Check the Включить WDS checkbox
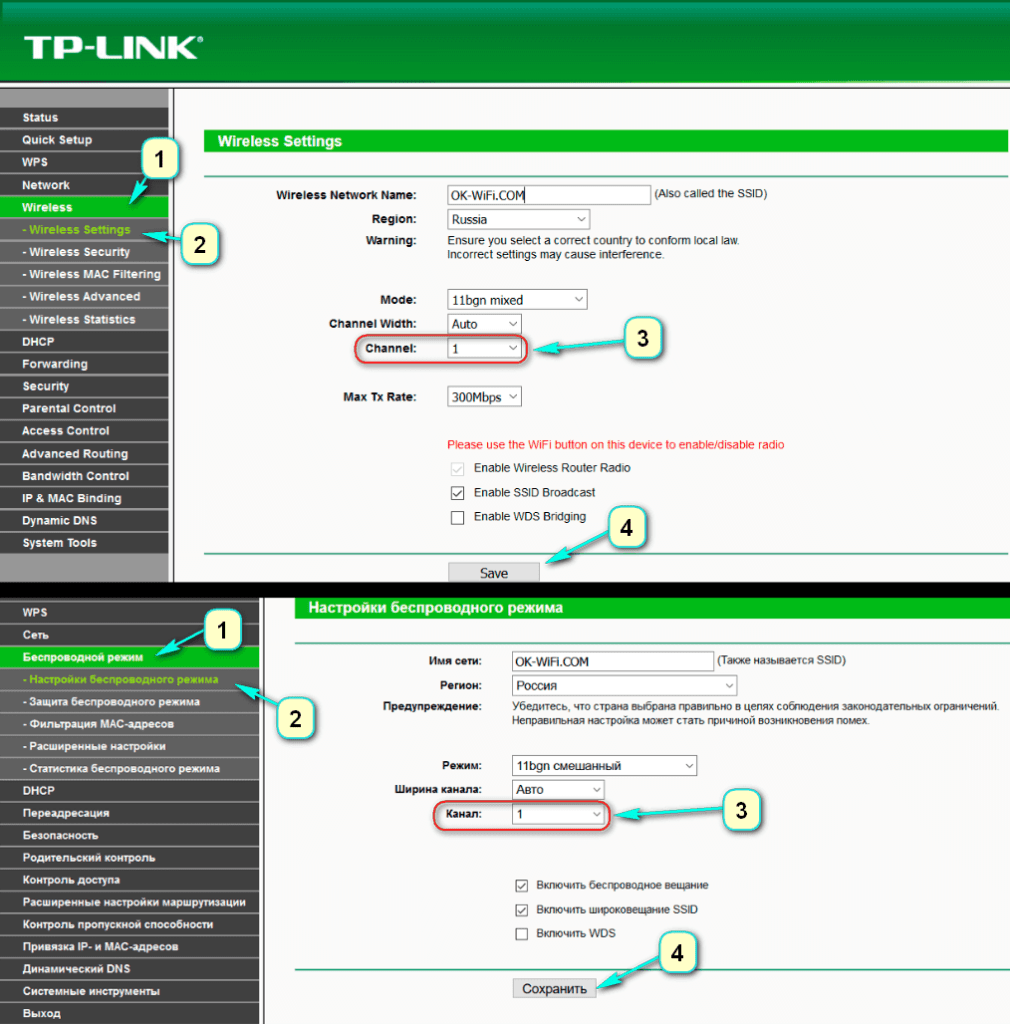Viewport: 1010px width, 1024px height. 521,934
